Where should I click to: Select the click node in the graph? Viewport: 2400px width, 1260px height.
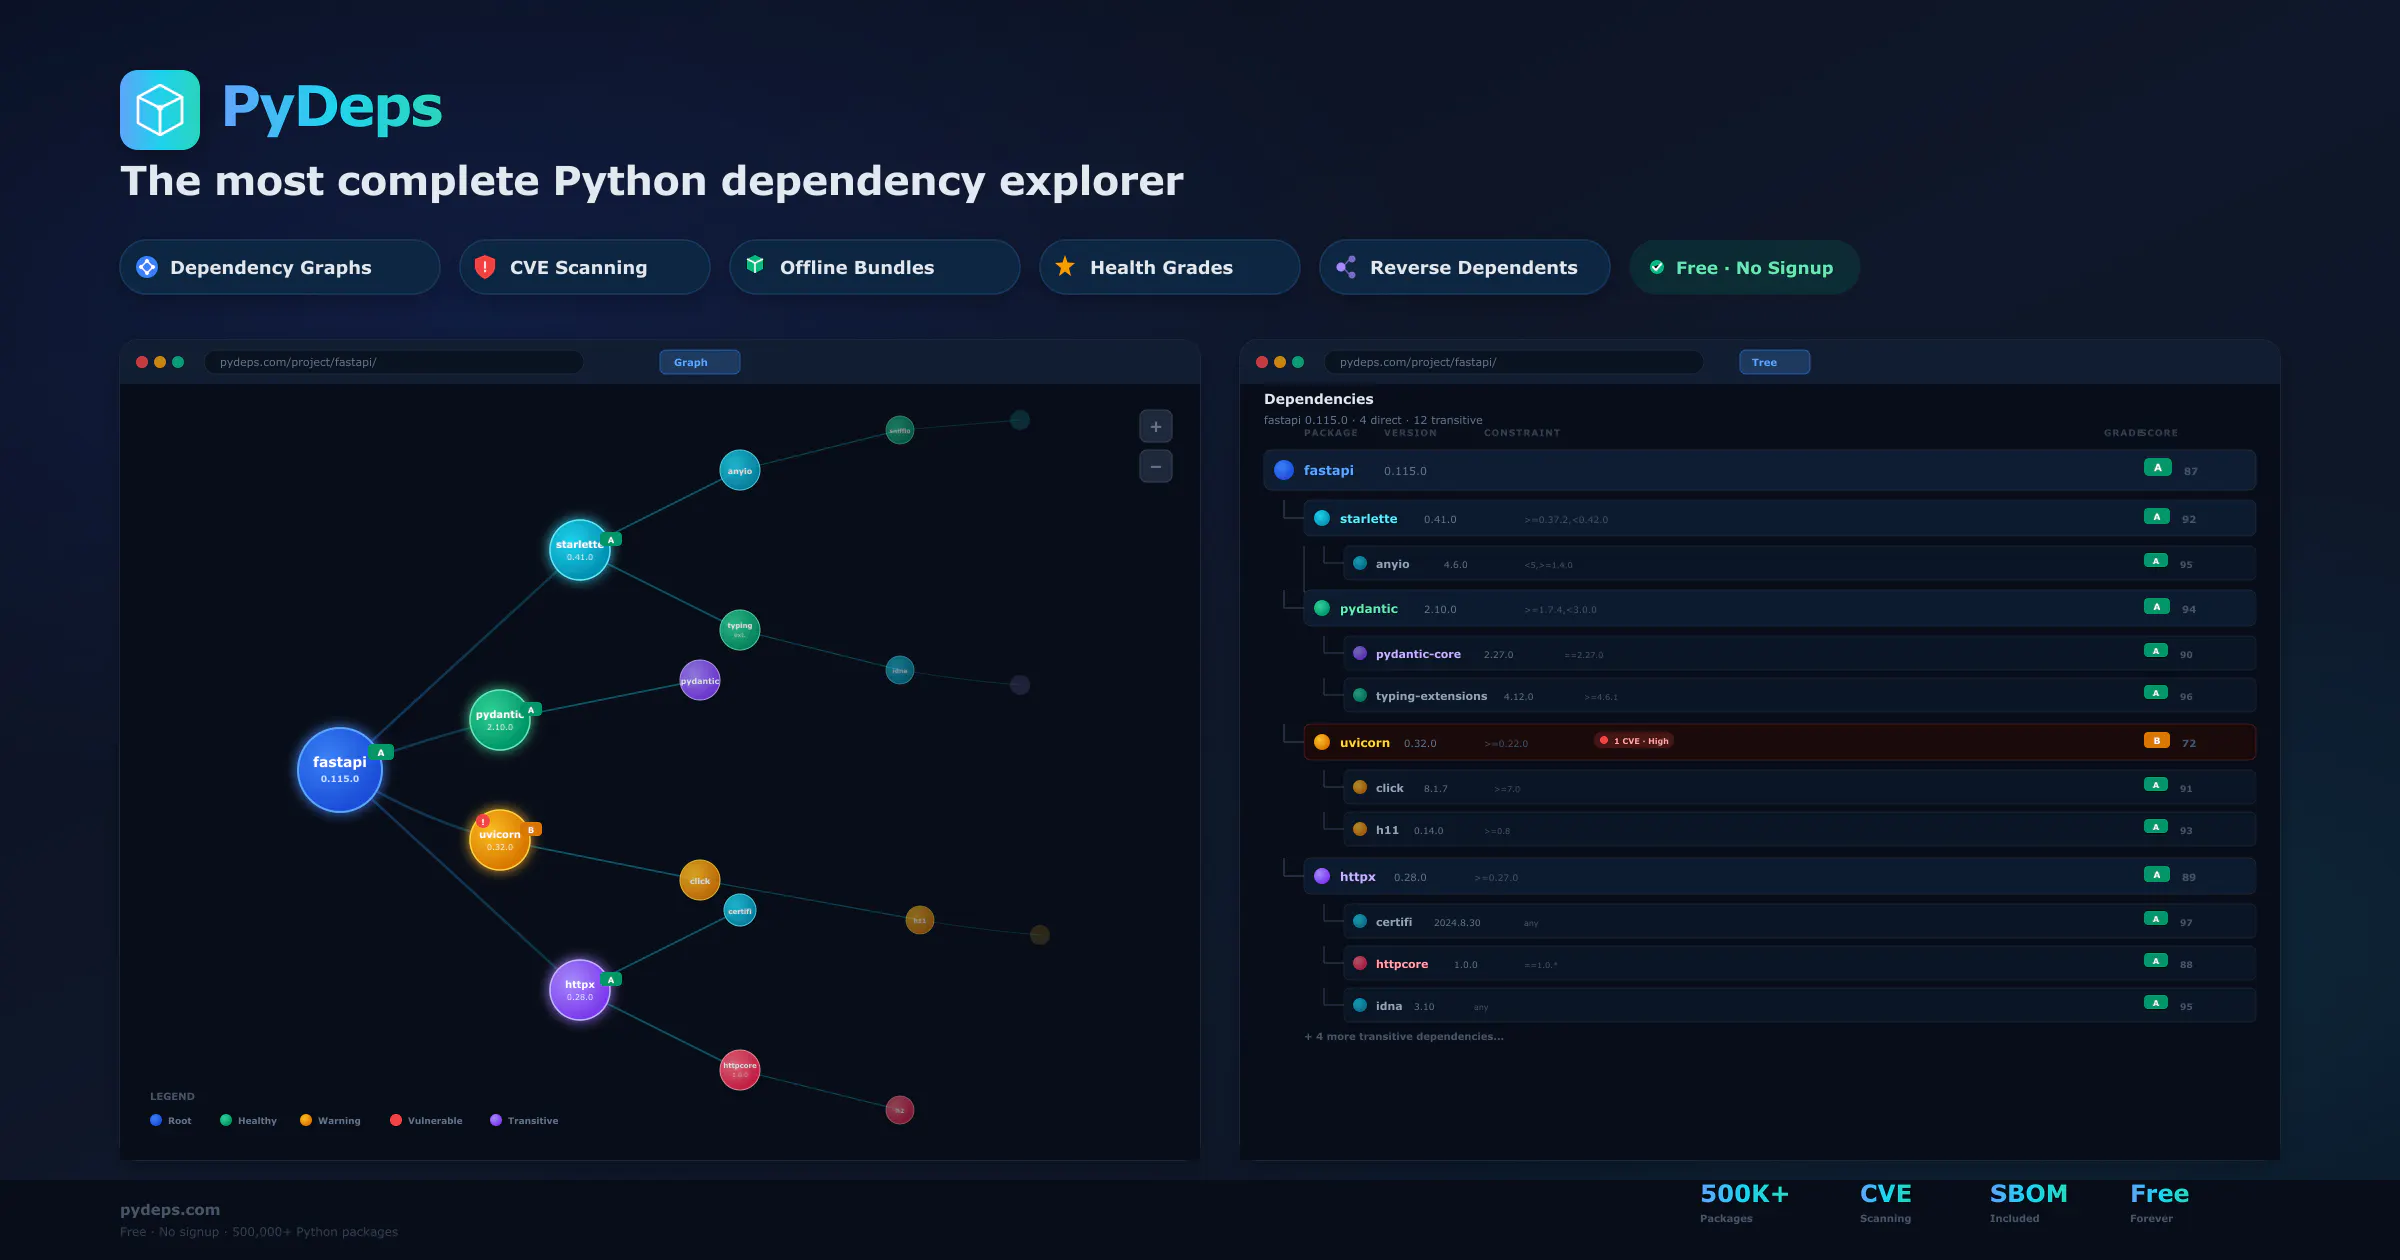[700, 880]
